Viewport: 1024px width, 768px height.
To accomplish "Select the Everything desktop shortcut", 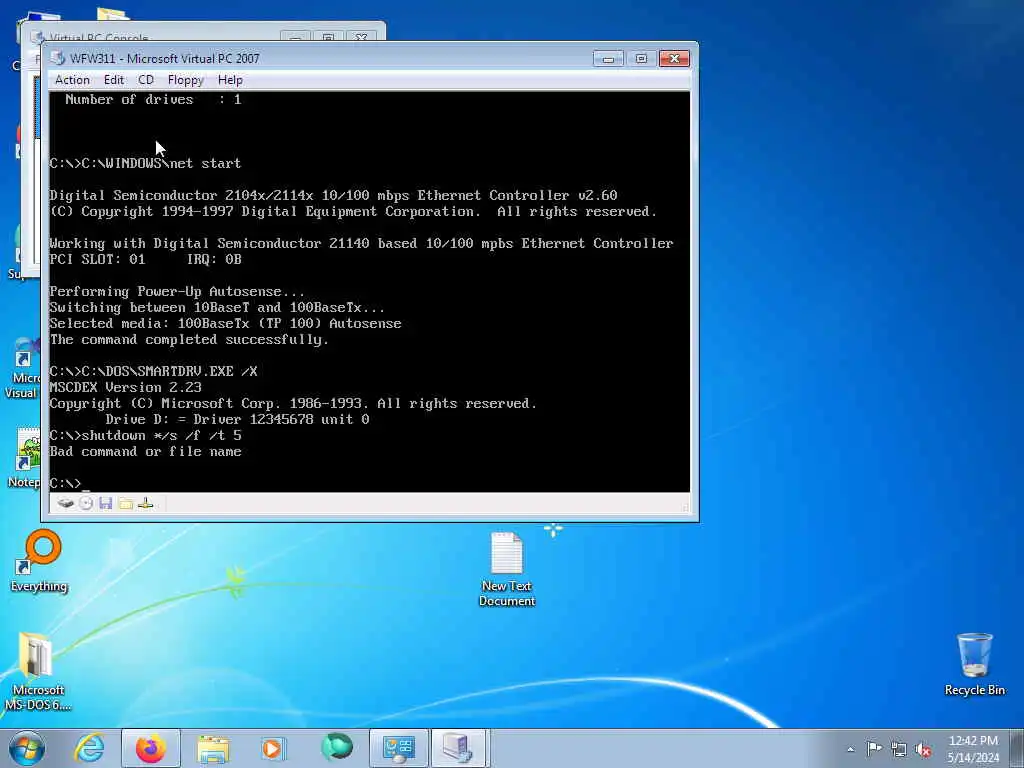I will tap(39, 562).
